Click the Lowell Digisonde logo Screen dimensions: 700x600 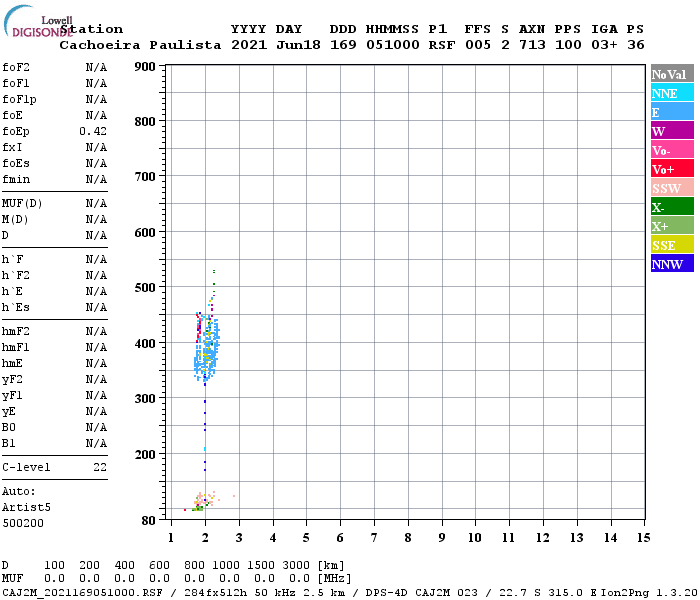click(x=37, y=21)
